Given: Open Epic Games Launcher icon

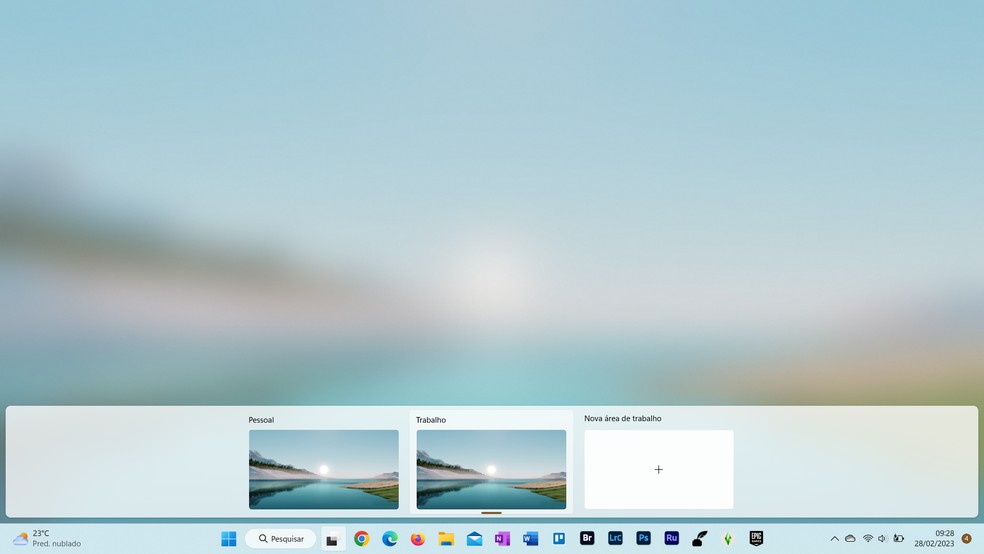Looking at the screenshot, I should coord(756,538).
